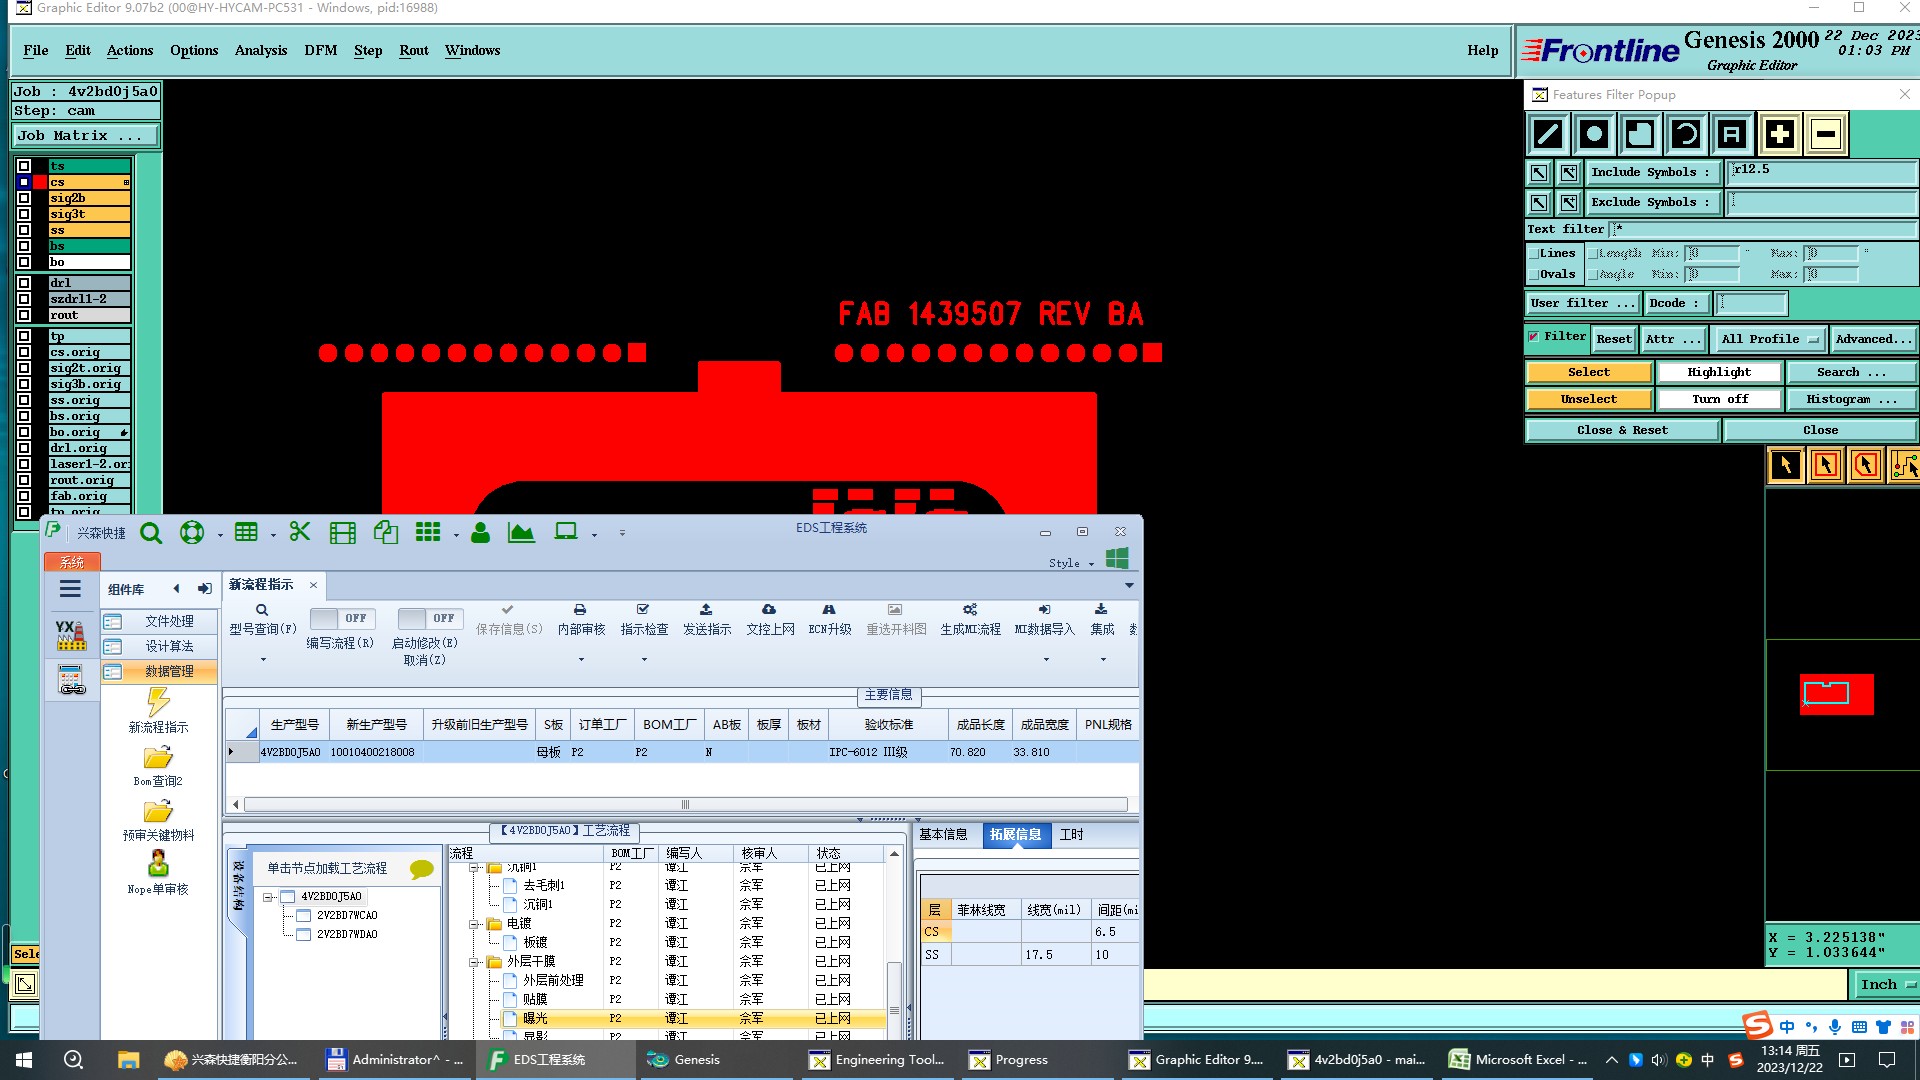The height and width of the screenshot is (1080, 1920).
Task: Open the Inch units dropdown
Action: click(x=1885, y=985)
